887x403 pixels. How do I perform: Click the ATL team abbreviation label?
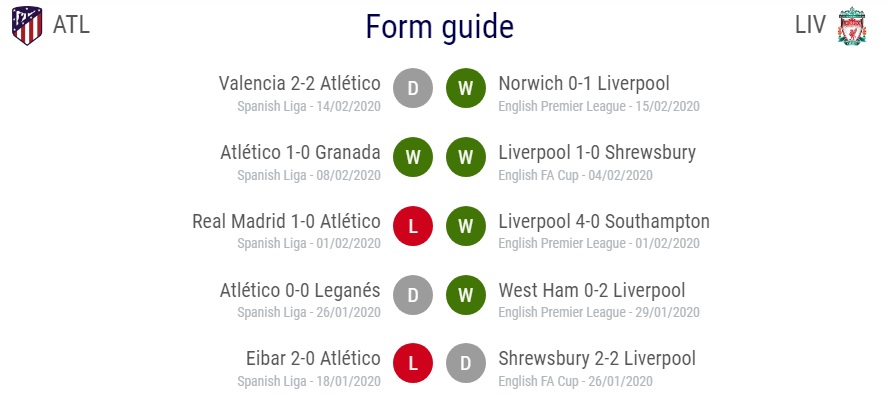[x=71, y=25]
